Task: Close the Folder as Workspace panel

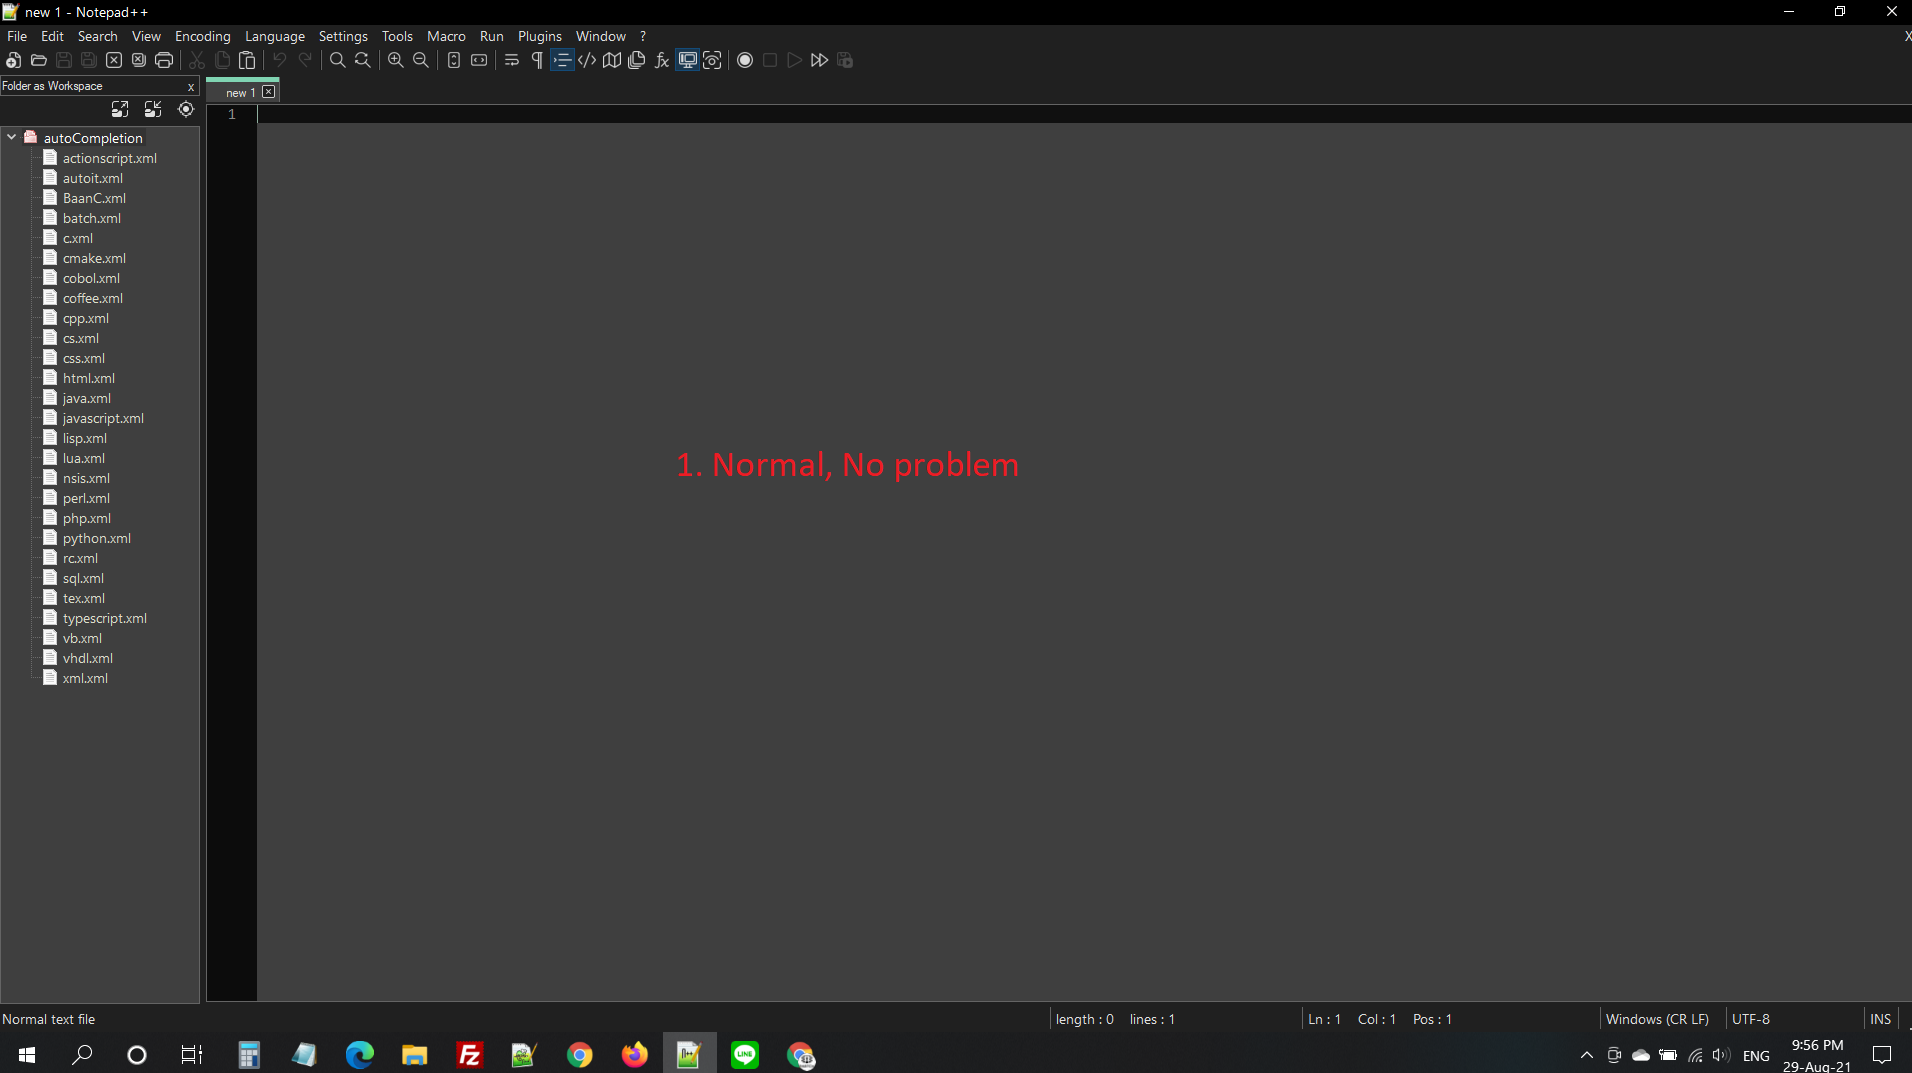Action: (191, 87)
